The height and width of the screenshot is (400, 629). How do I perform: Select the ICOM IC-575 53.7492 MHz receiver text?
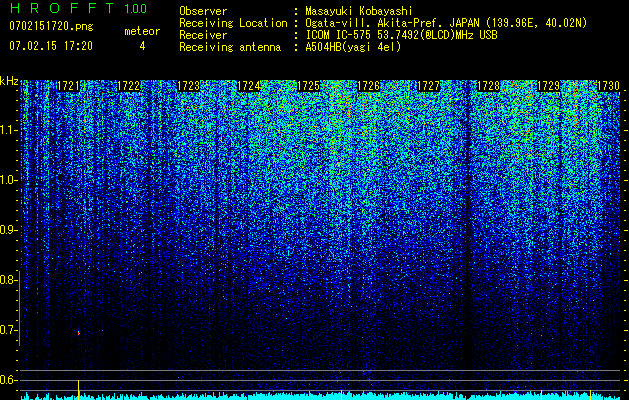(x=401, y=35)
